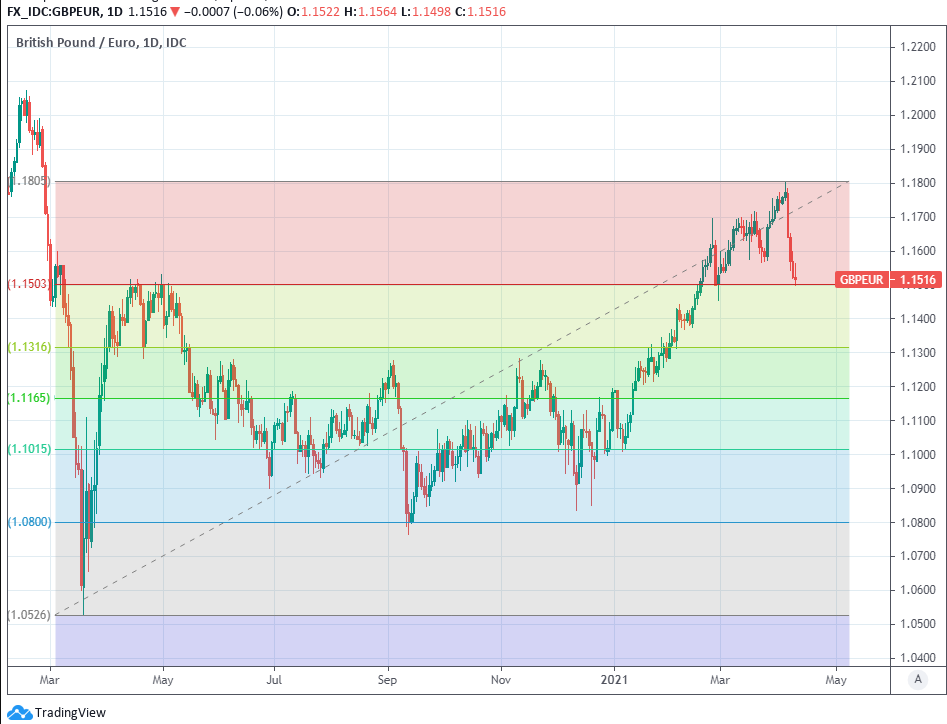The width and height of the screenshot is (947, 724).
Task: Select the GBPEUR 1.1516 price tag
Action: pyautogui.click(x=888, y=280)
